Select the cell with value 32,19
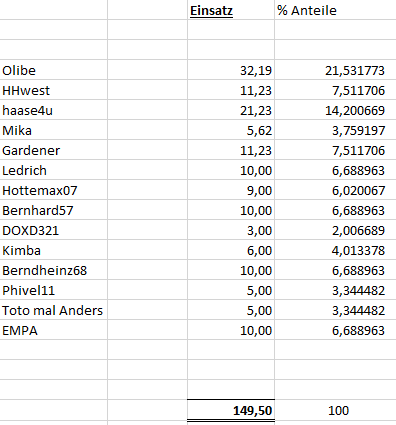This screenshot has width=396, height=425. (x=231, y=70)
